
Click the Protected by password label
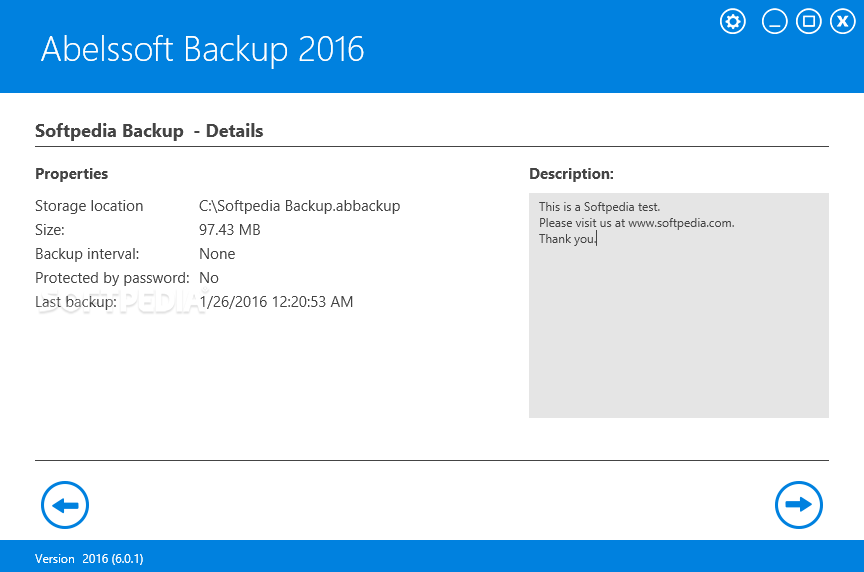pos(112,278)
